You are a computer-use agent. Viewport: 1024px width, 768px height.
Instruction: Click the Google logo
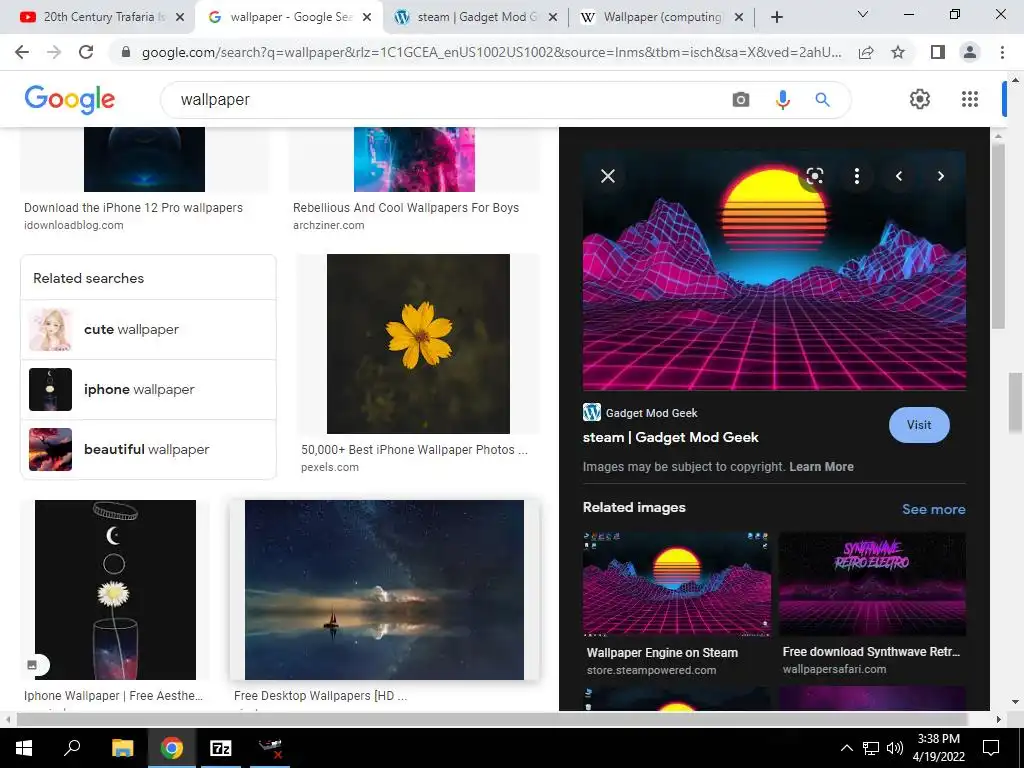click(x=70, y=99)
